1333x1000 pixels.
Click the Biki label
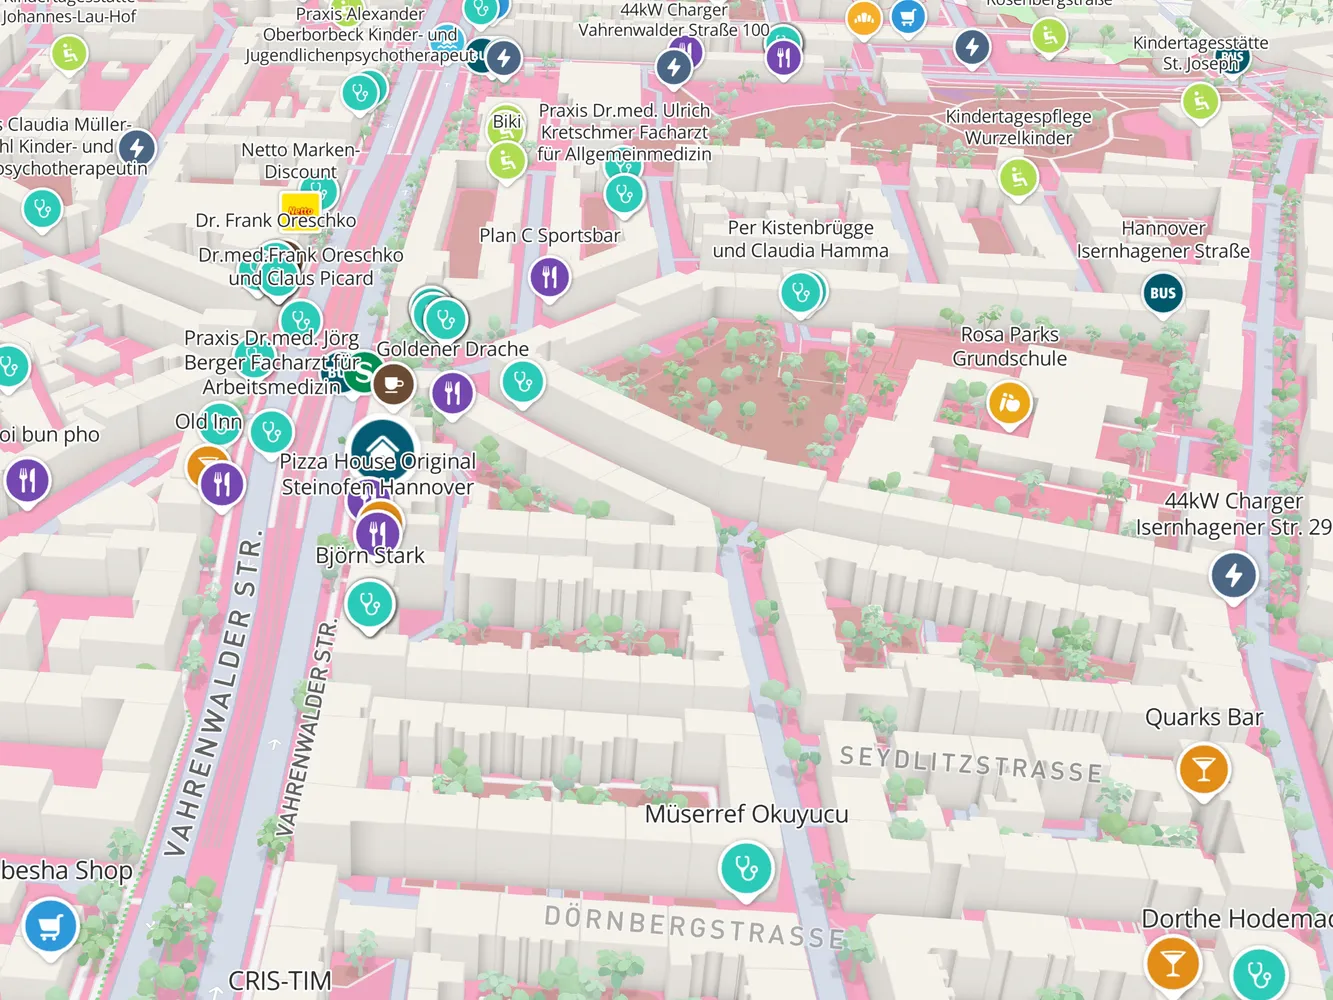coord(507,122)
